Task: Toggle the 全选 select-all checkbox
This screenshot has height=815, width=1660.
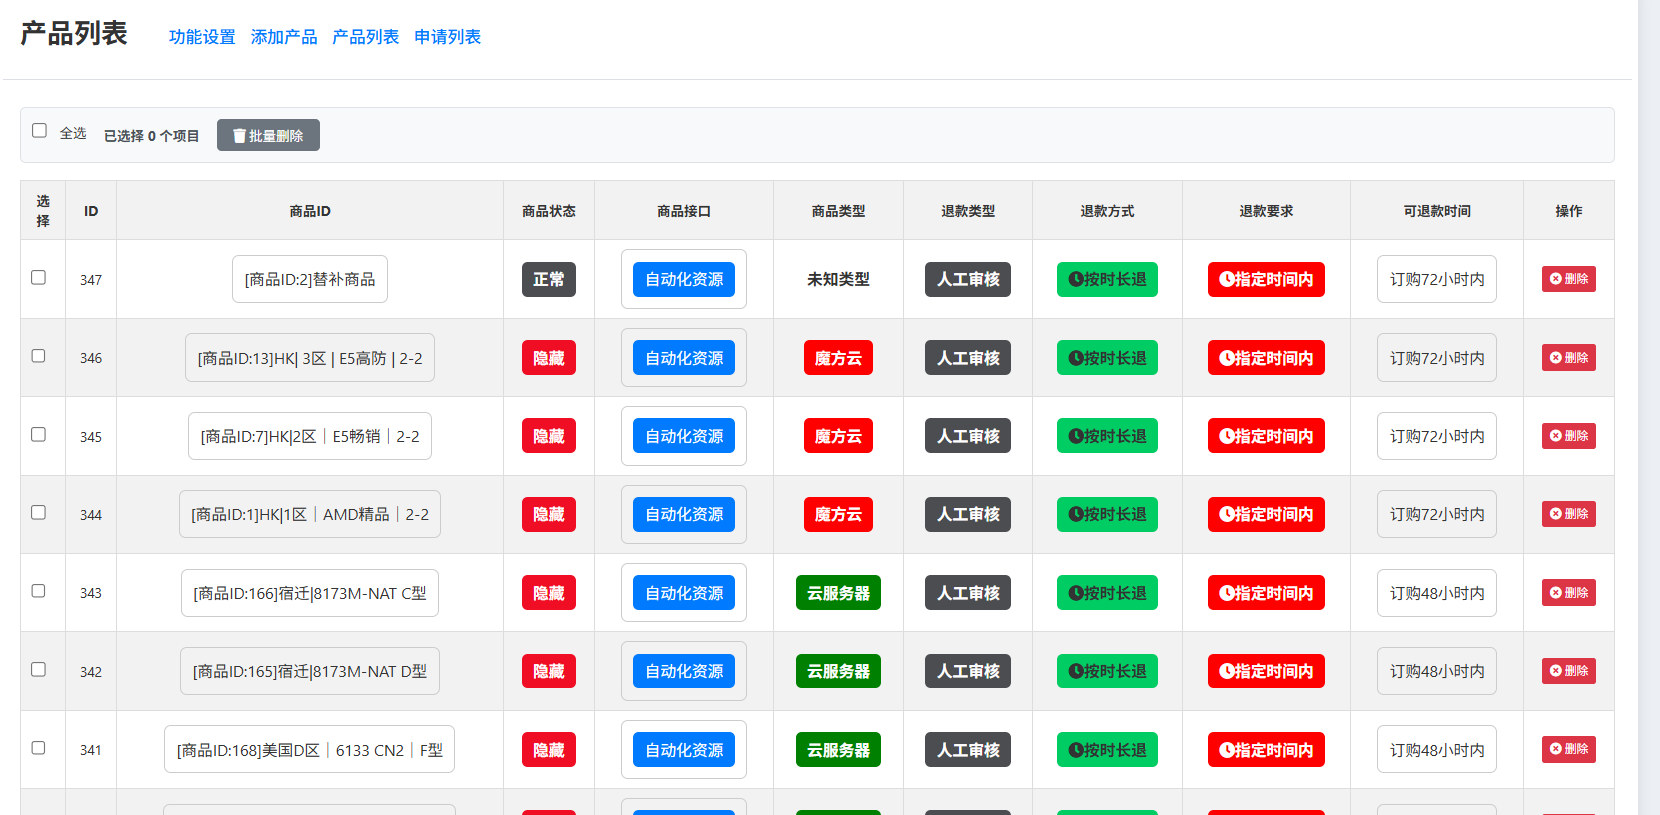Action: (40, 131)
